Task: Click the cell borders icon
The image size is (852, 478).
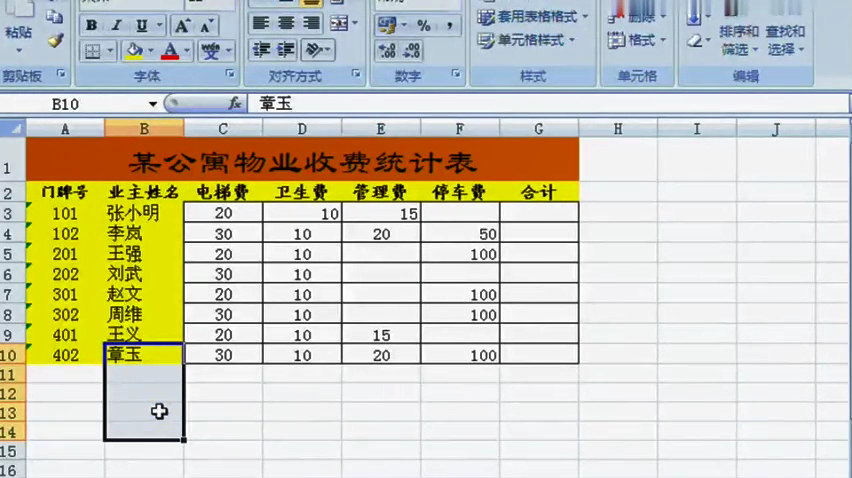Action: point(93,51)
